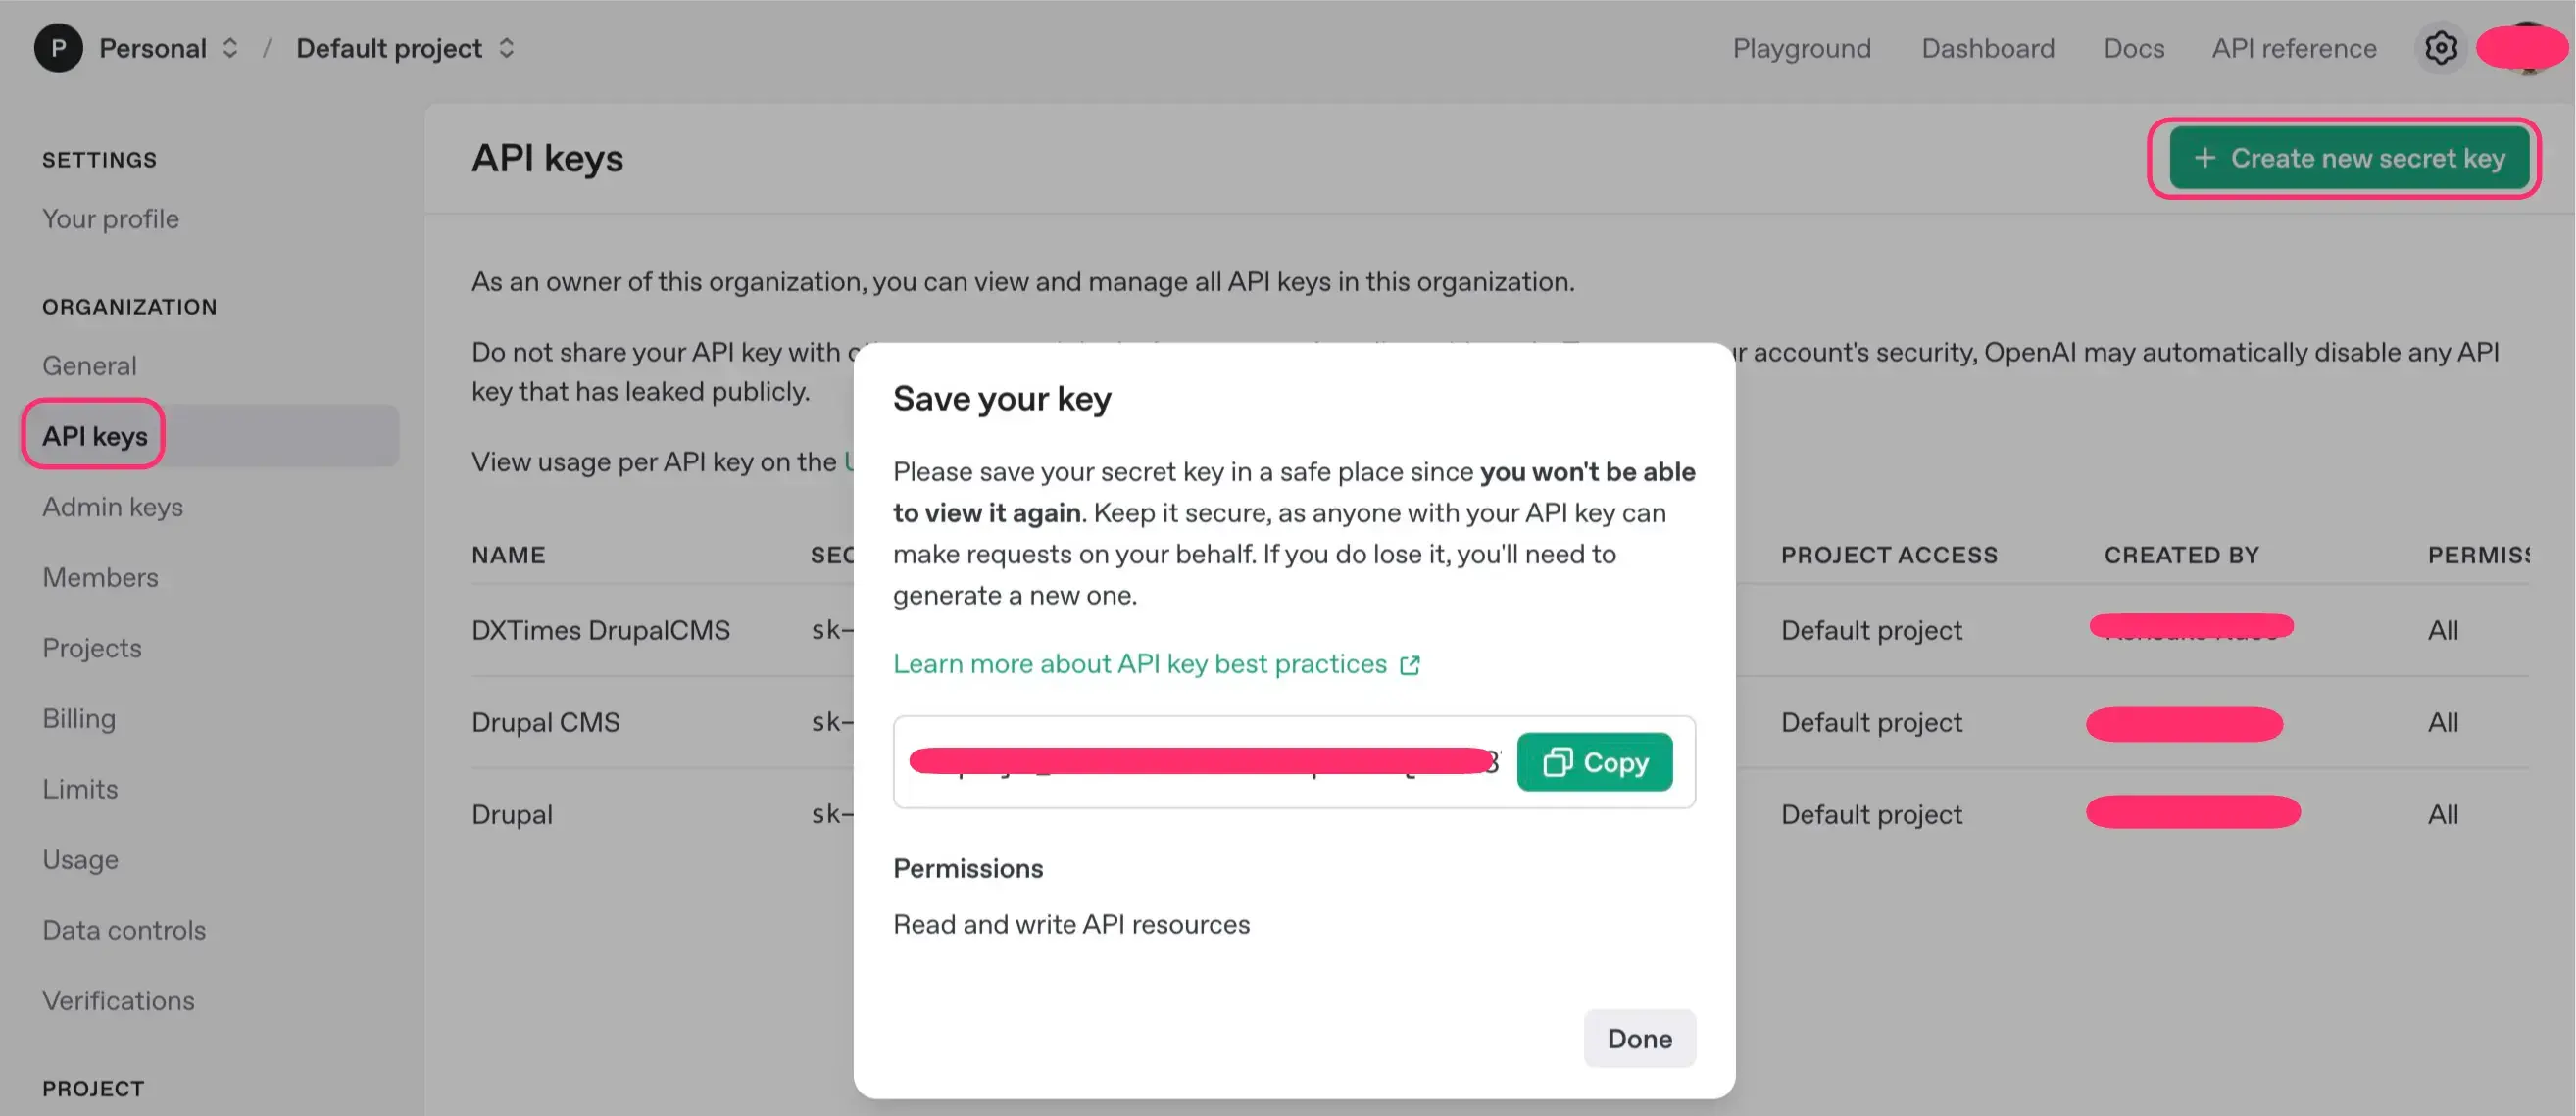This screenshot has width=2576, height=1116.
Task: Click the user profile avatar
Action: pyautogui.click(x=2524, y=48)
